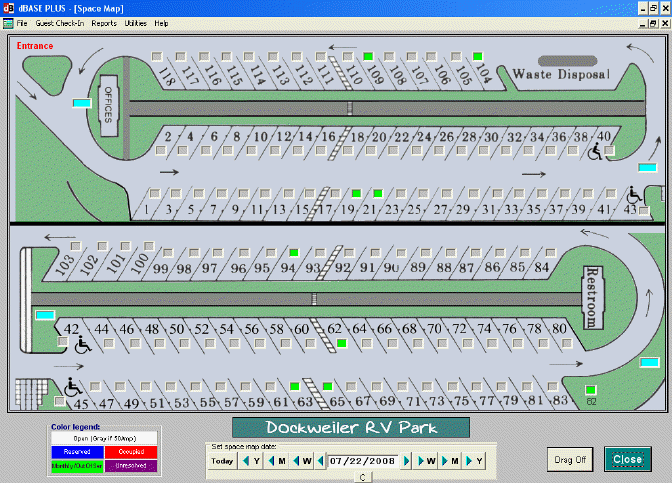This screenshot has height=483, width=672.
Task: Go back one month with left M
Action: coord(276,461)
